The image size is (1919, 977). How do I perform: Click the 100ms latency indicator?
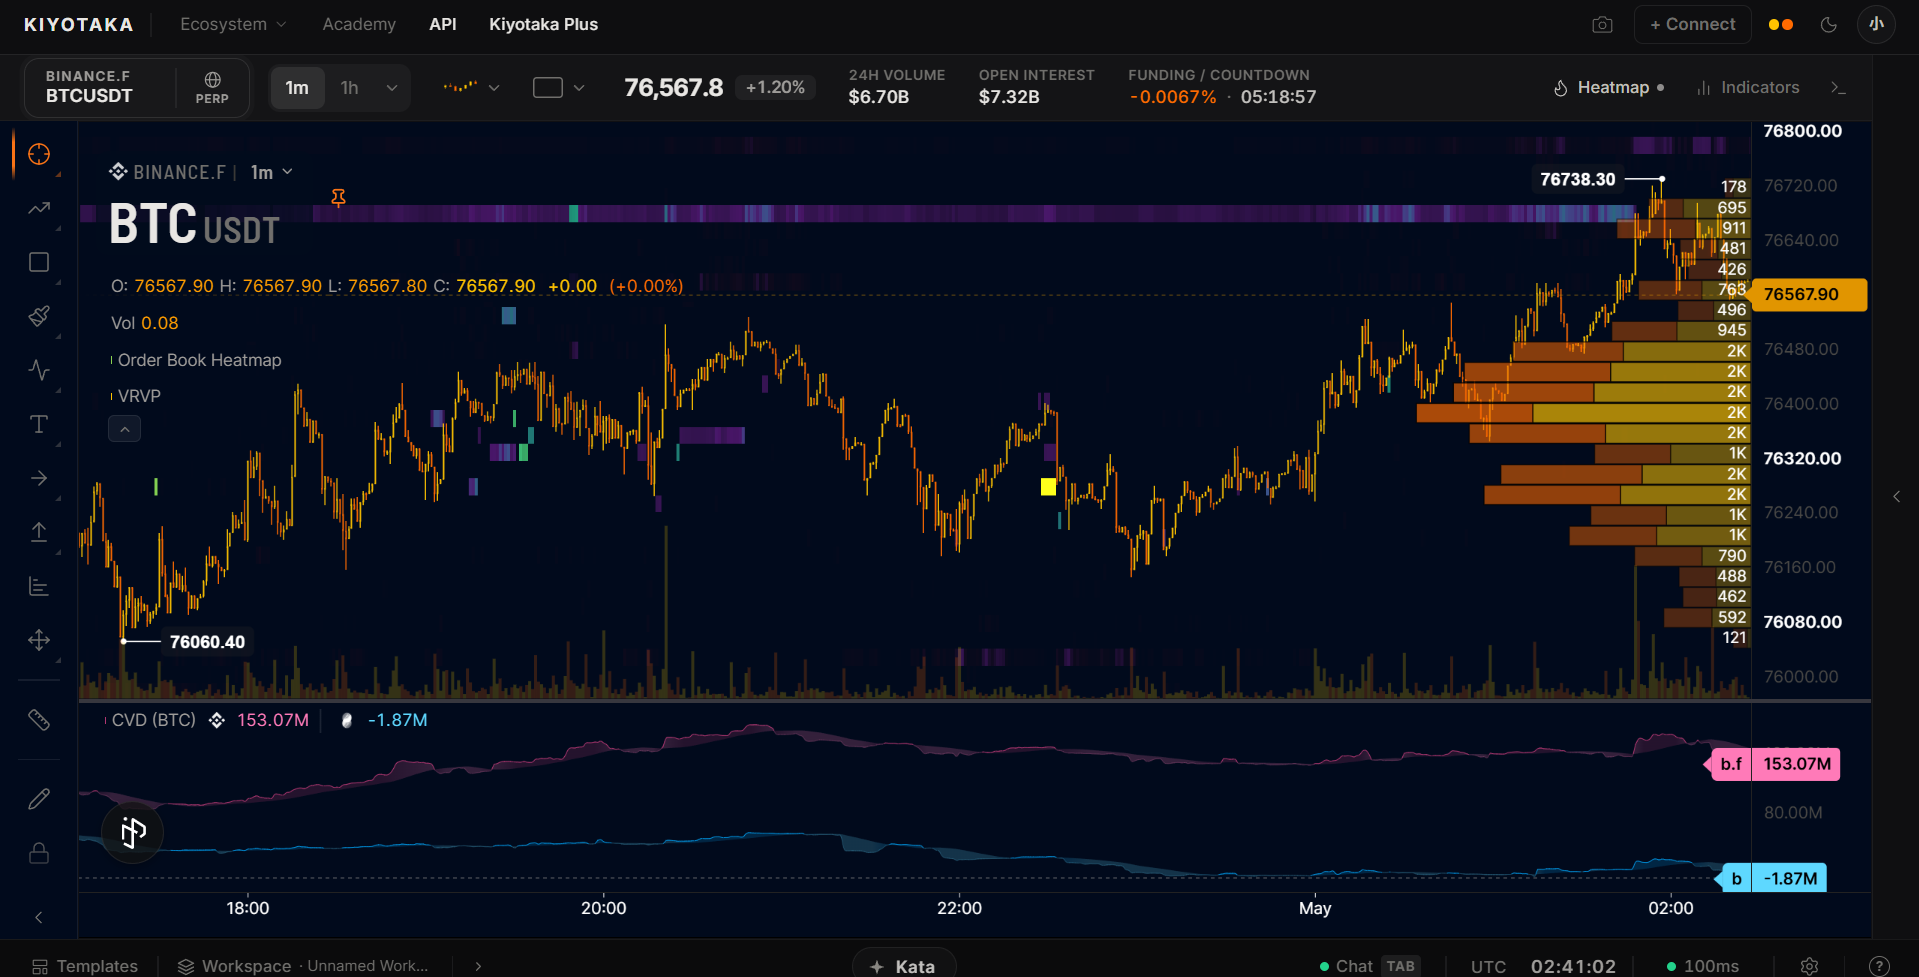[x=1703, y=966]
